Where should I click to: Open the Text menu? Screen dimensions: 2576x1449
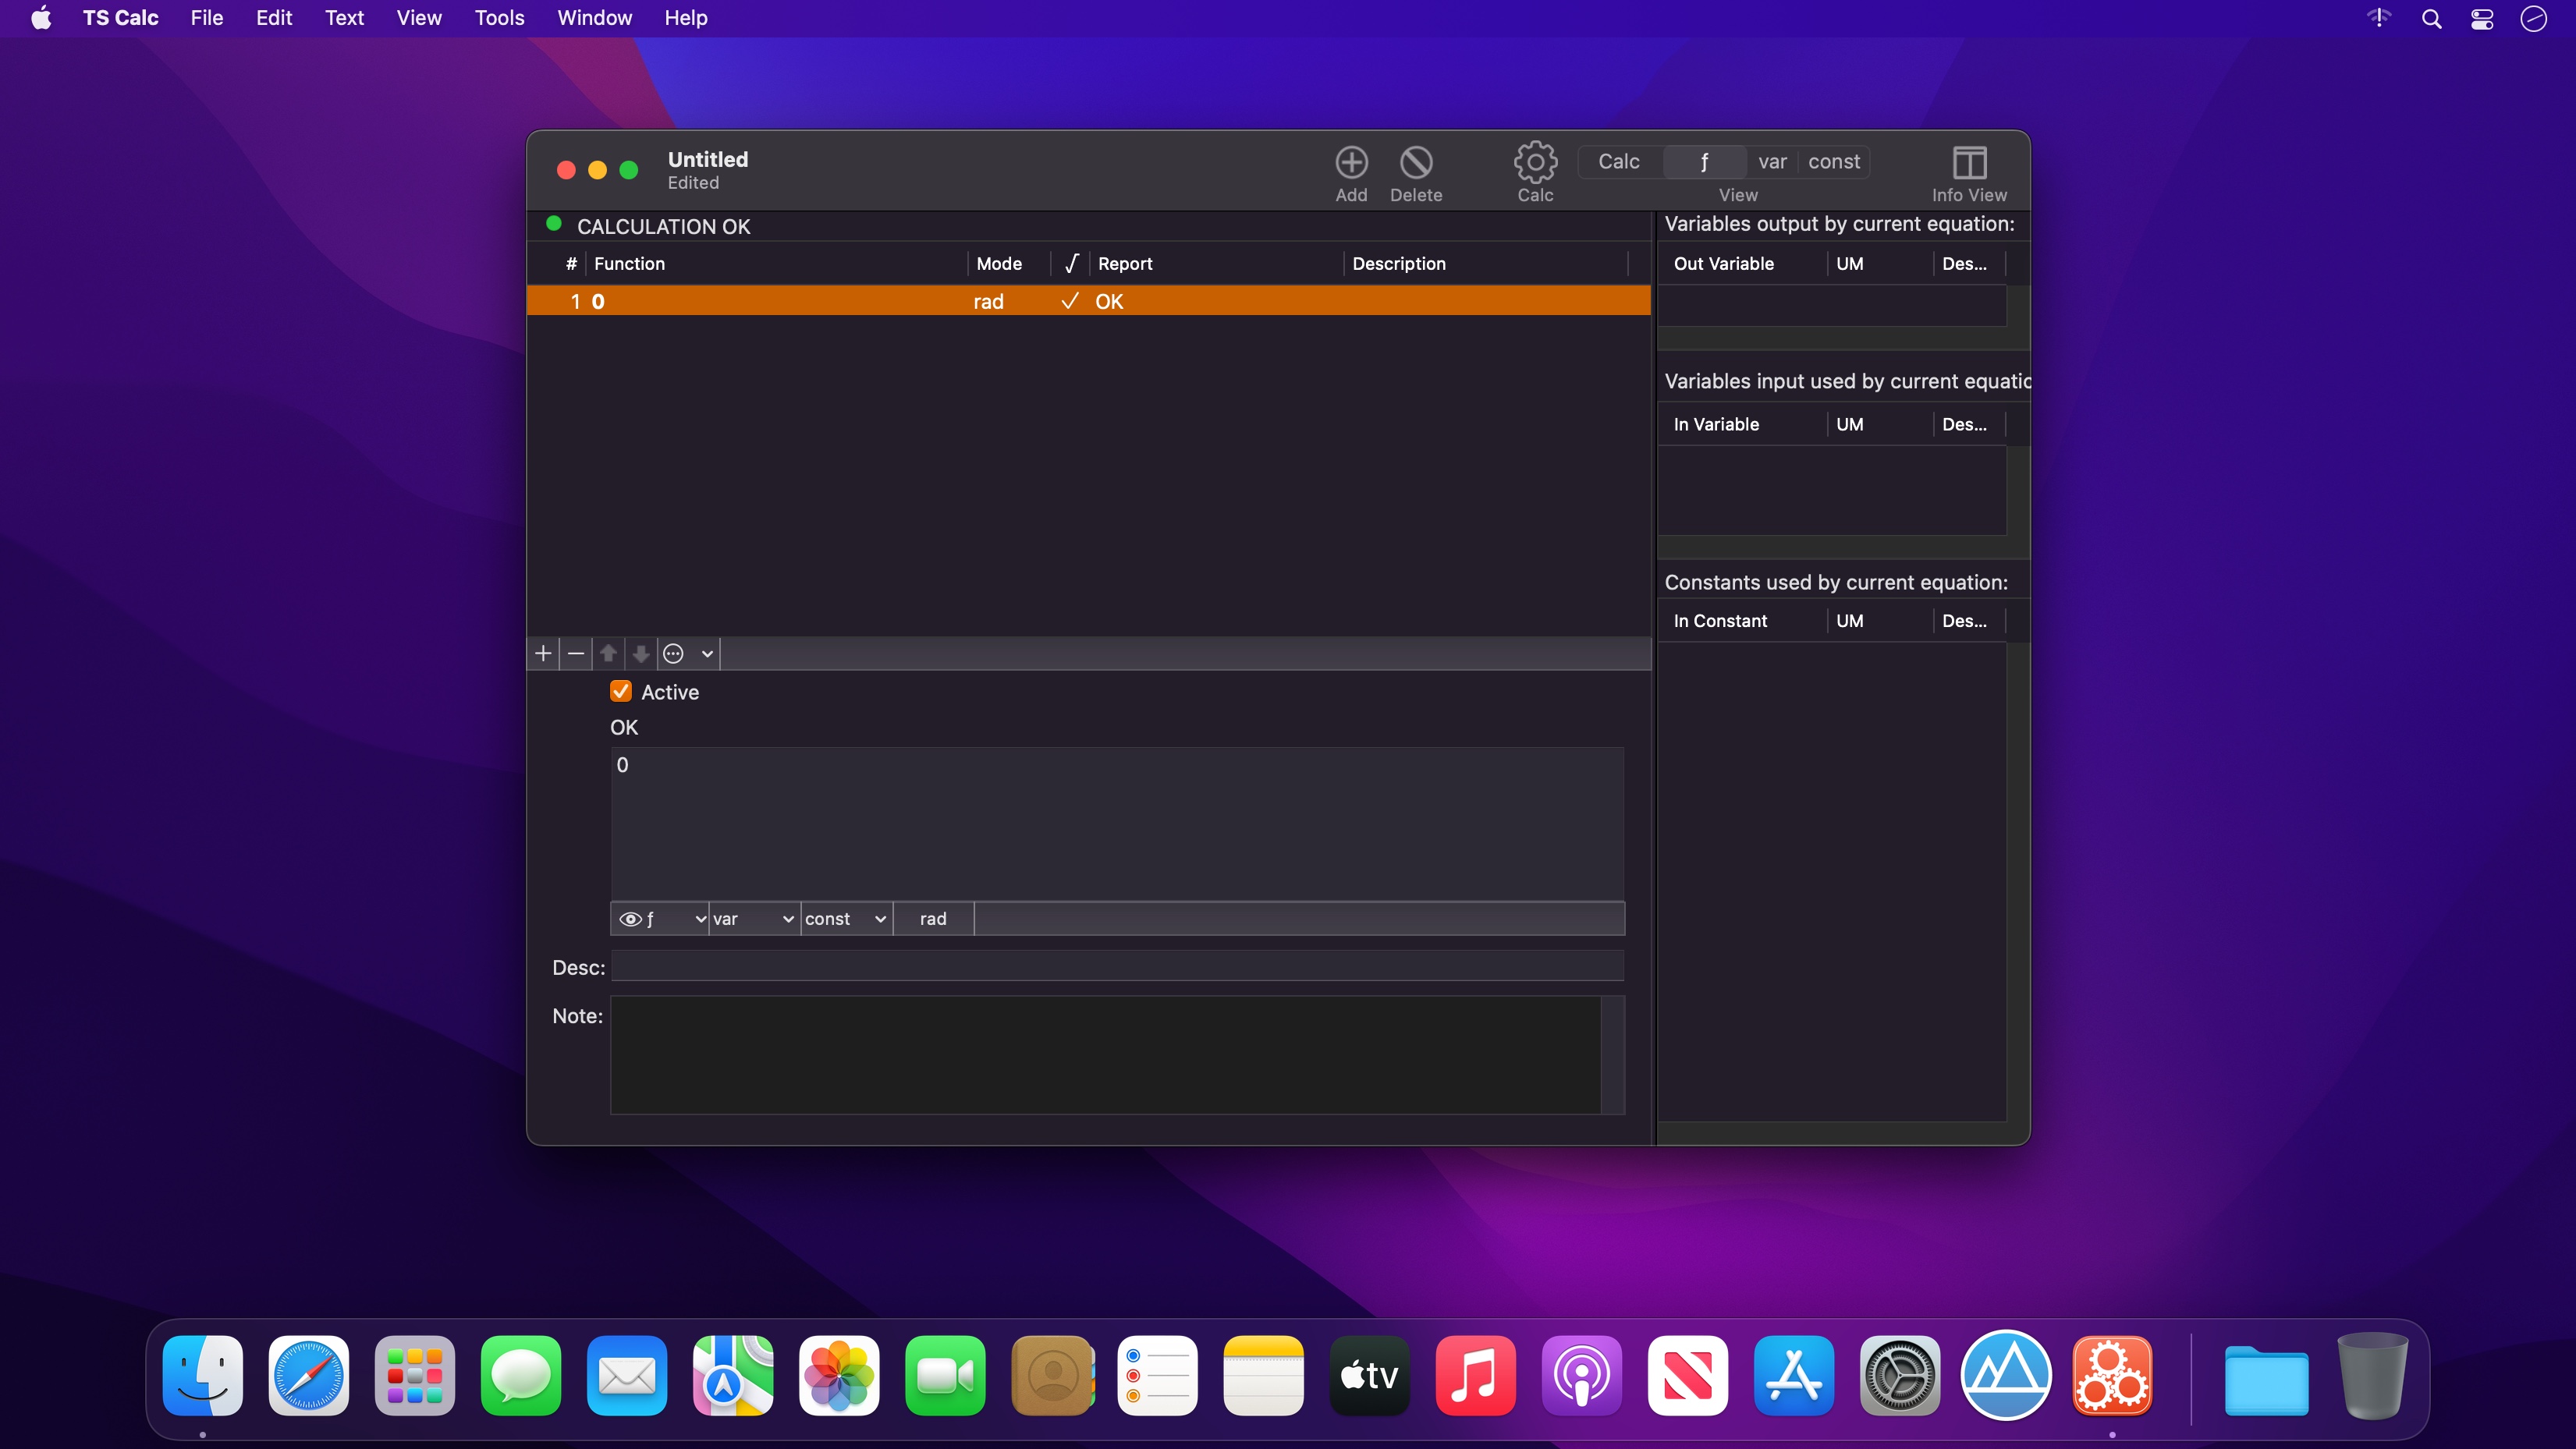[344, 18]
